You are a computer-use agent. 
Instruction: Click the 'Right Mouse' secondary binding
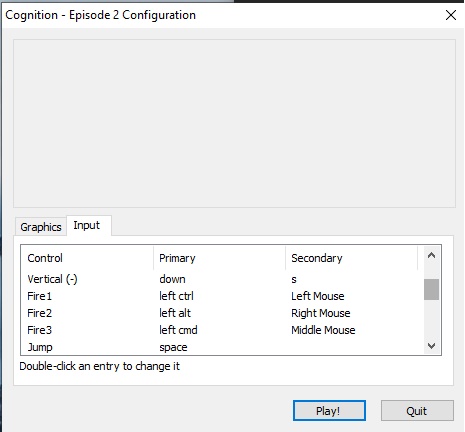[x=321, y=313]
